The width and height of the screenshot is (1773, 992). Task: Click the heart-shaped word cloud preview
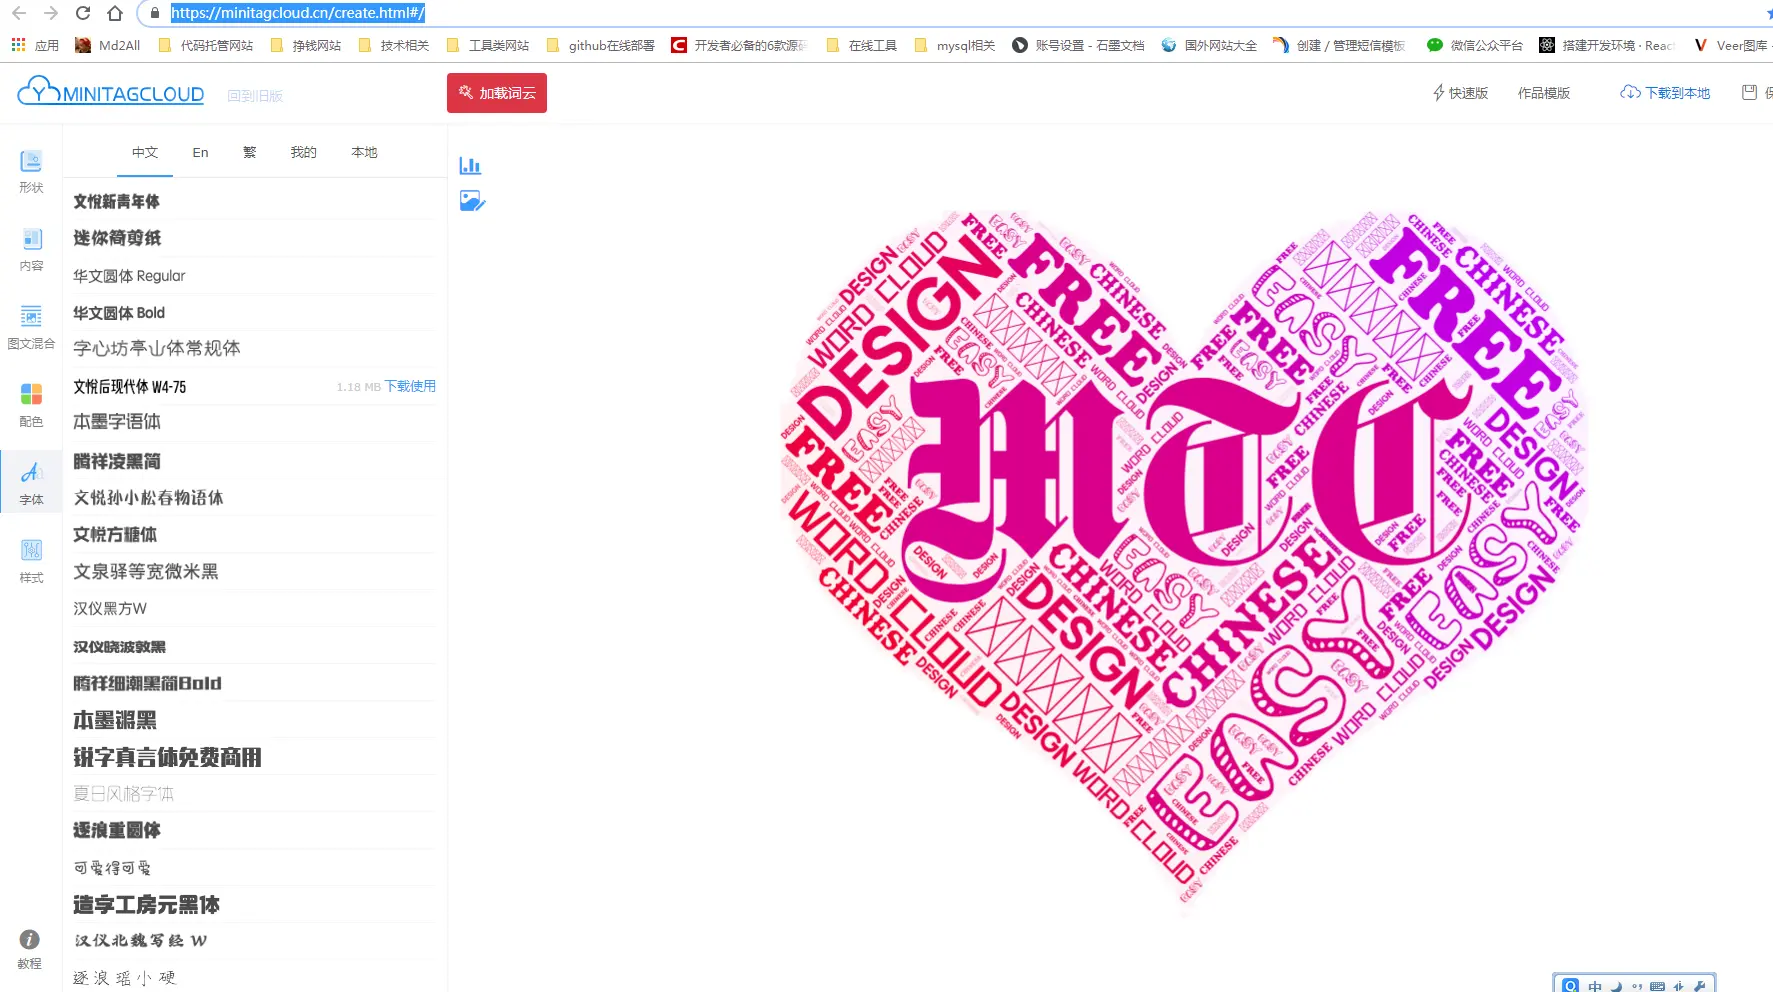[1184, 560]
